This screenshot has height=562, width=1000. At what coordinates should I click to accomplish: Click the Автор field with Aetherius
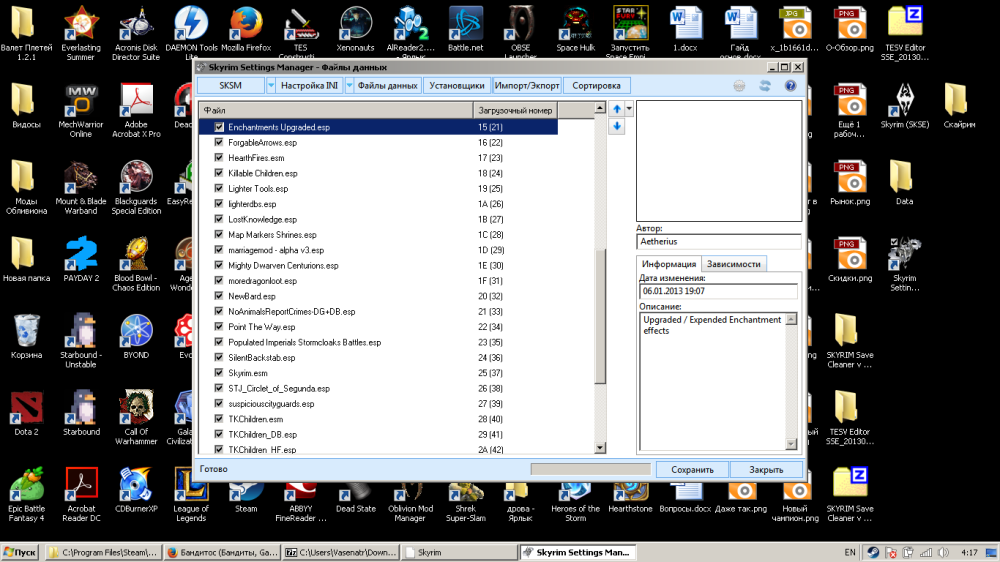pyautogui.click(x=719, y=242)
